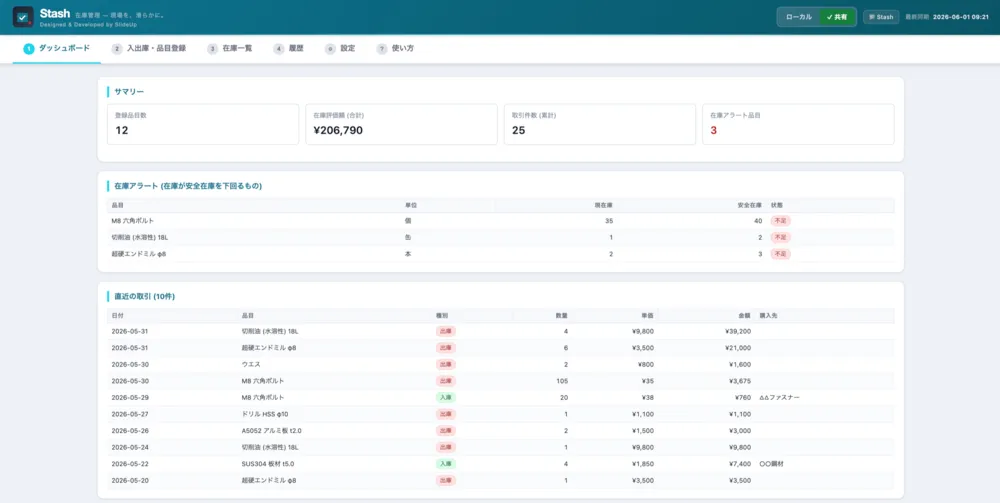This screenshot has height=503, width=1000.
Task: Open the 設定 tab
Action: (x=340, y=48)
